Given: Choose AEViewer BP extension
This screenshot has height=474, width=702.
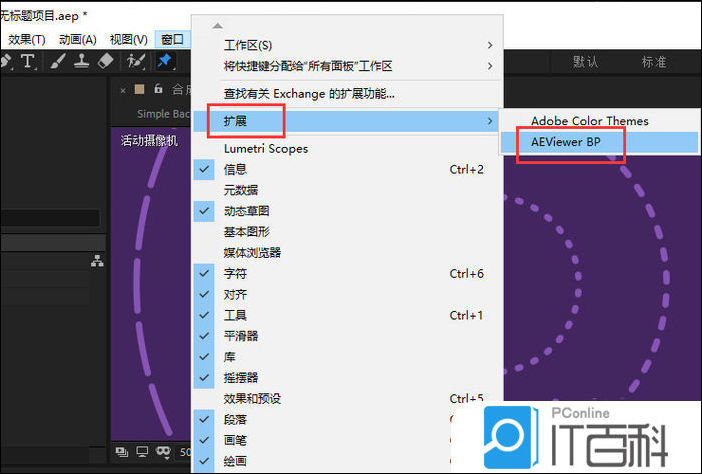Looking at the screenshot, I should coord(600,142).
